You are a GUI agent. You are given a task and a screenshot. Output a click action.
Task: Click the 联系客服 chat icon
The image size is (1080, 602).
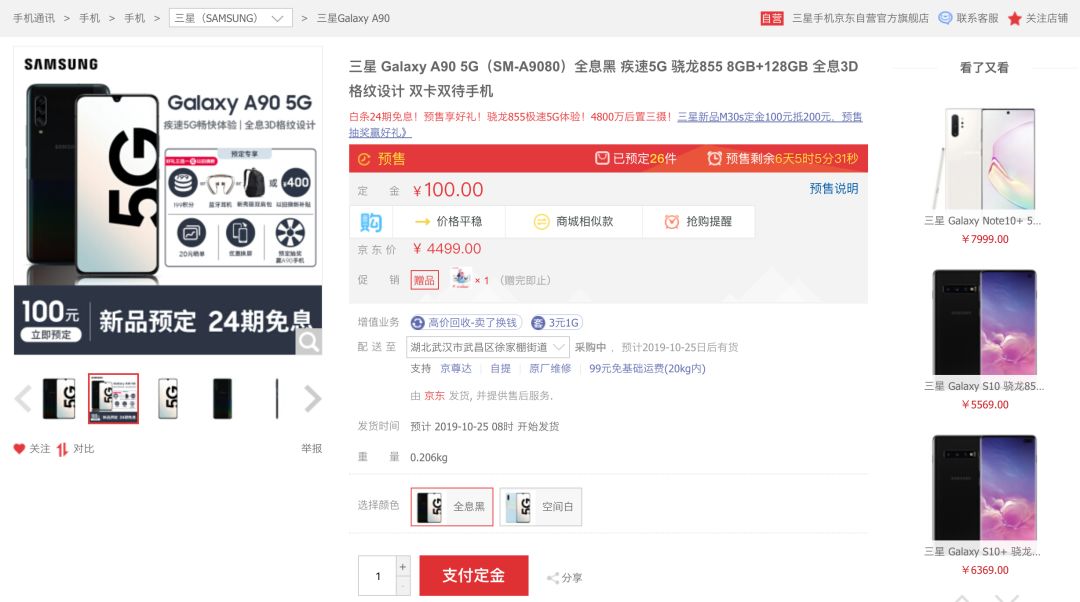click(946, 18)
